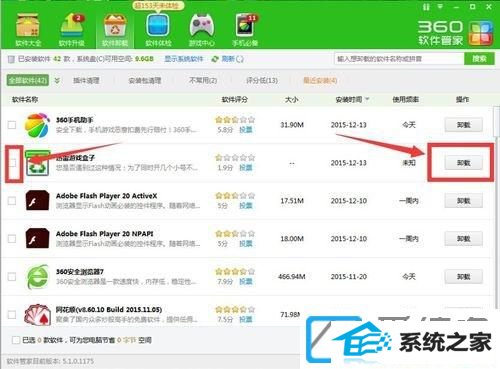
Task: Switch to the 评分低(13) tab
Action: tap(262, 80)
